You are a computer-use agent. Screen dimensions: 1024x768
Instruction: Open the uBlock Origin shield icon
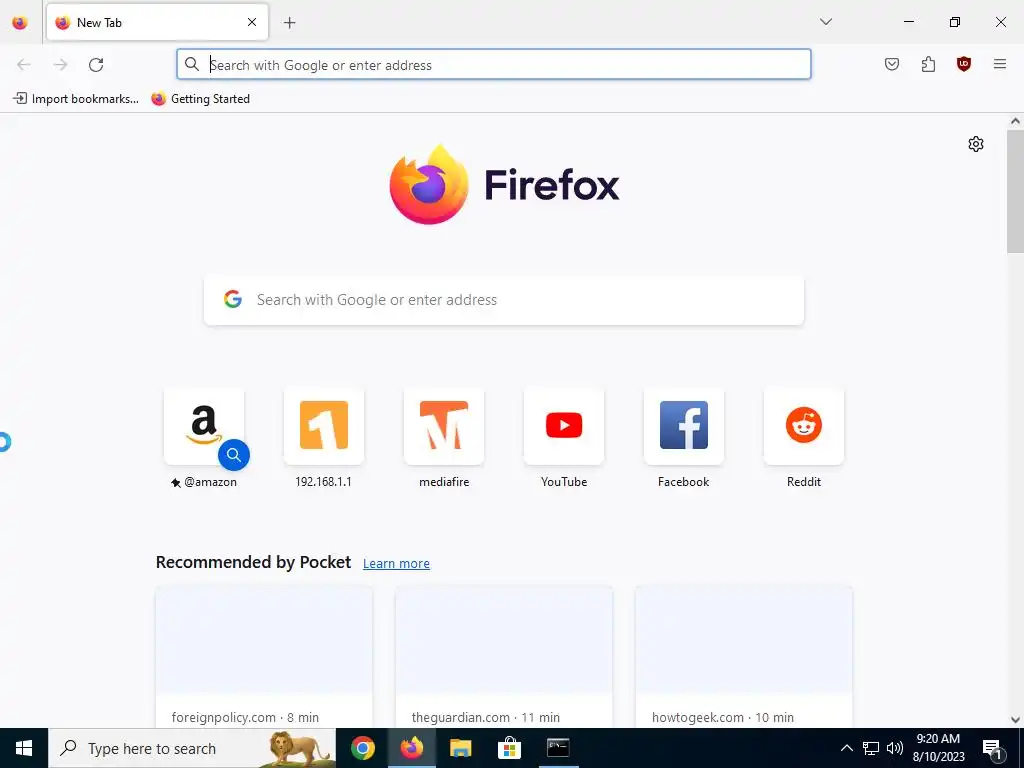tap(964, 64)
